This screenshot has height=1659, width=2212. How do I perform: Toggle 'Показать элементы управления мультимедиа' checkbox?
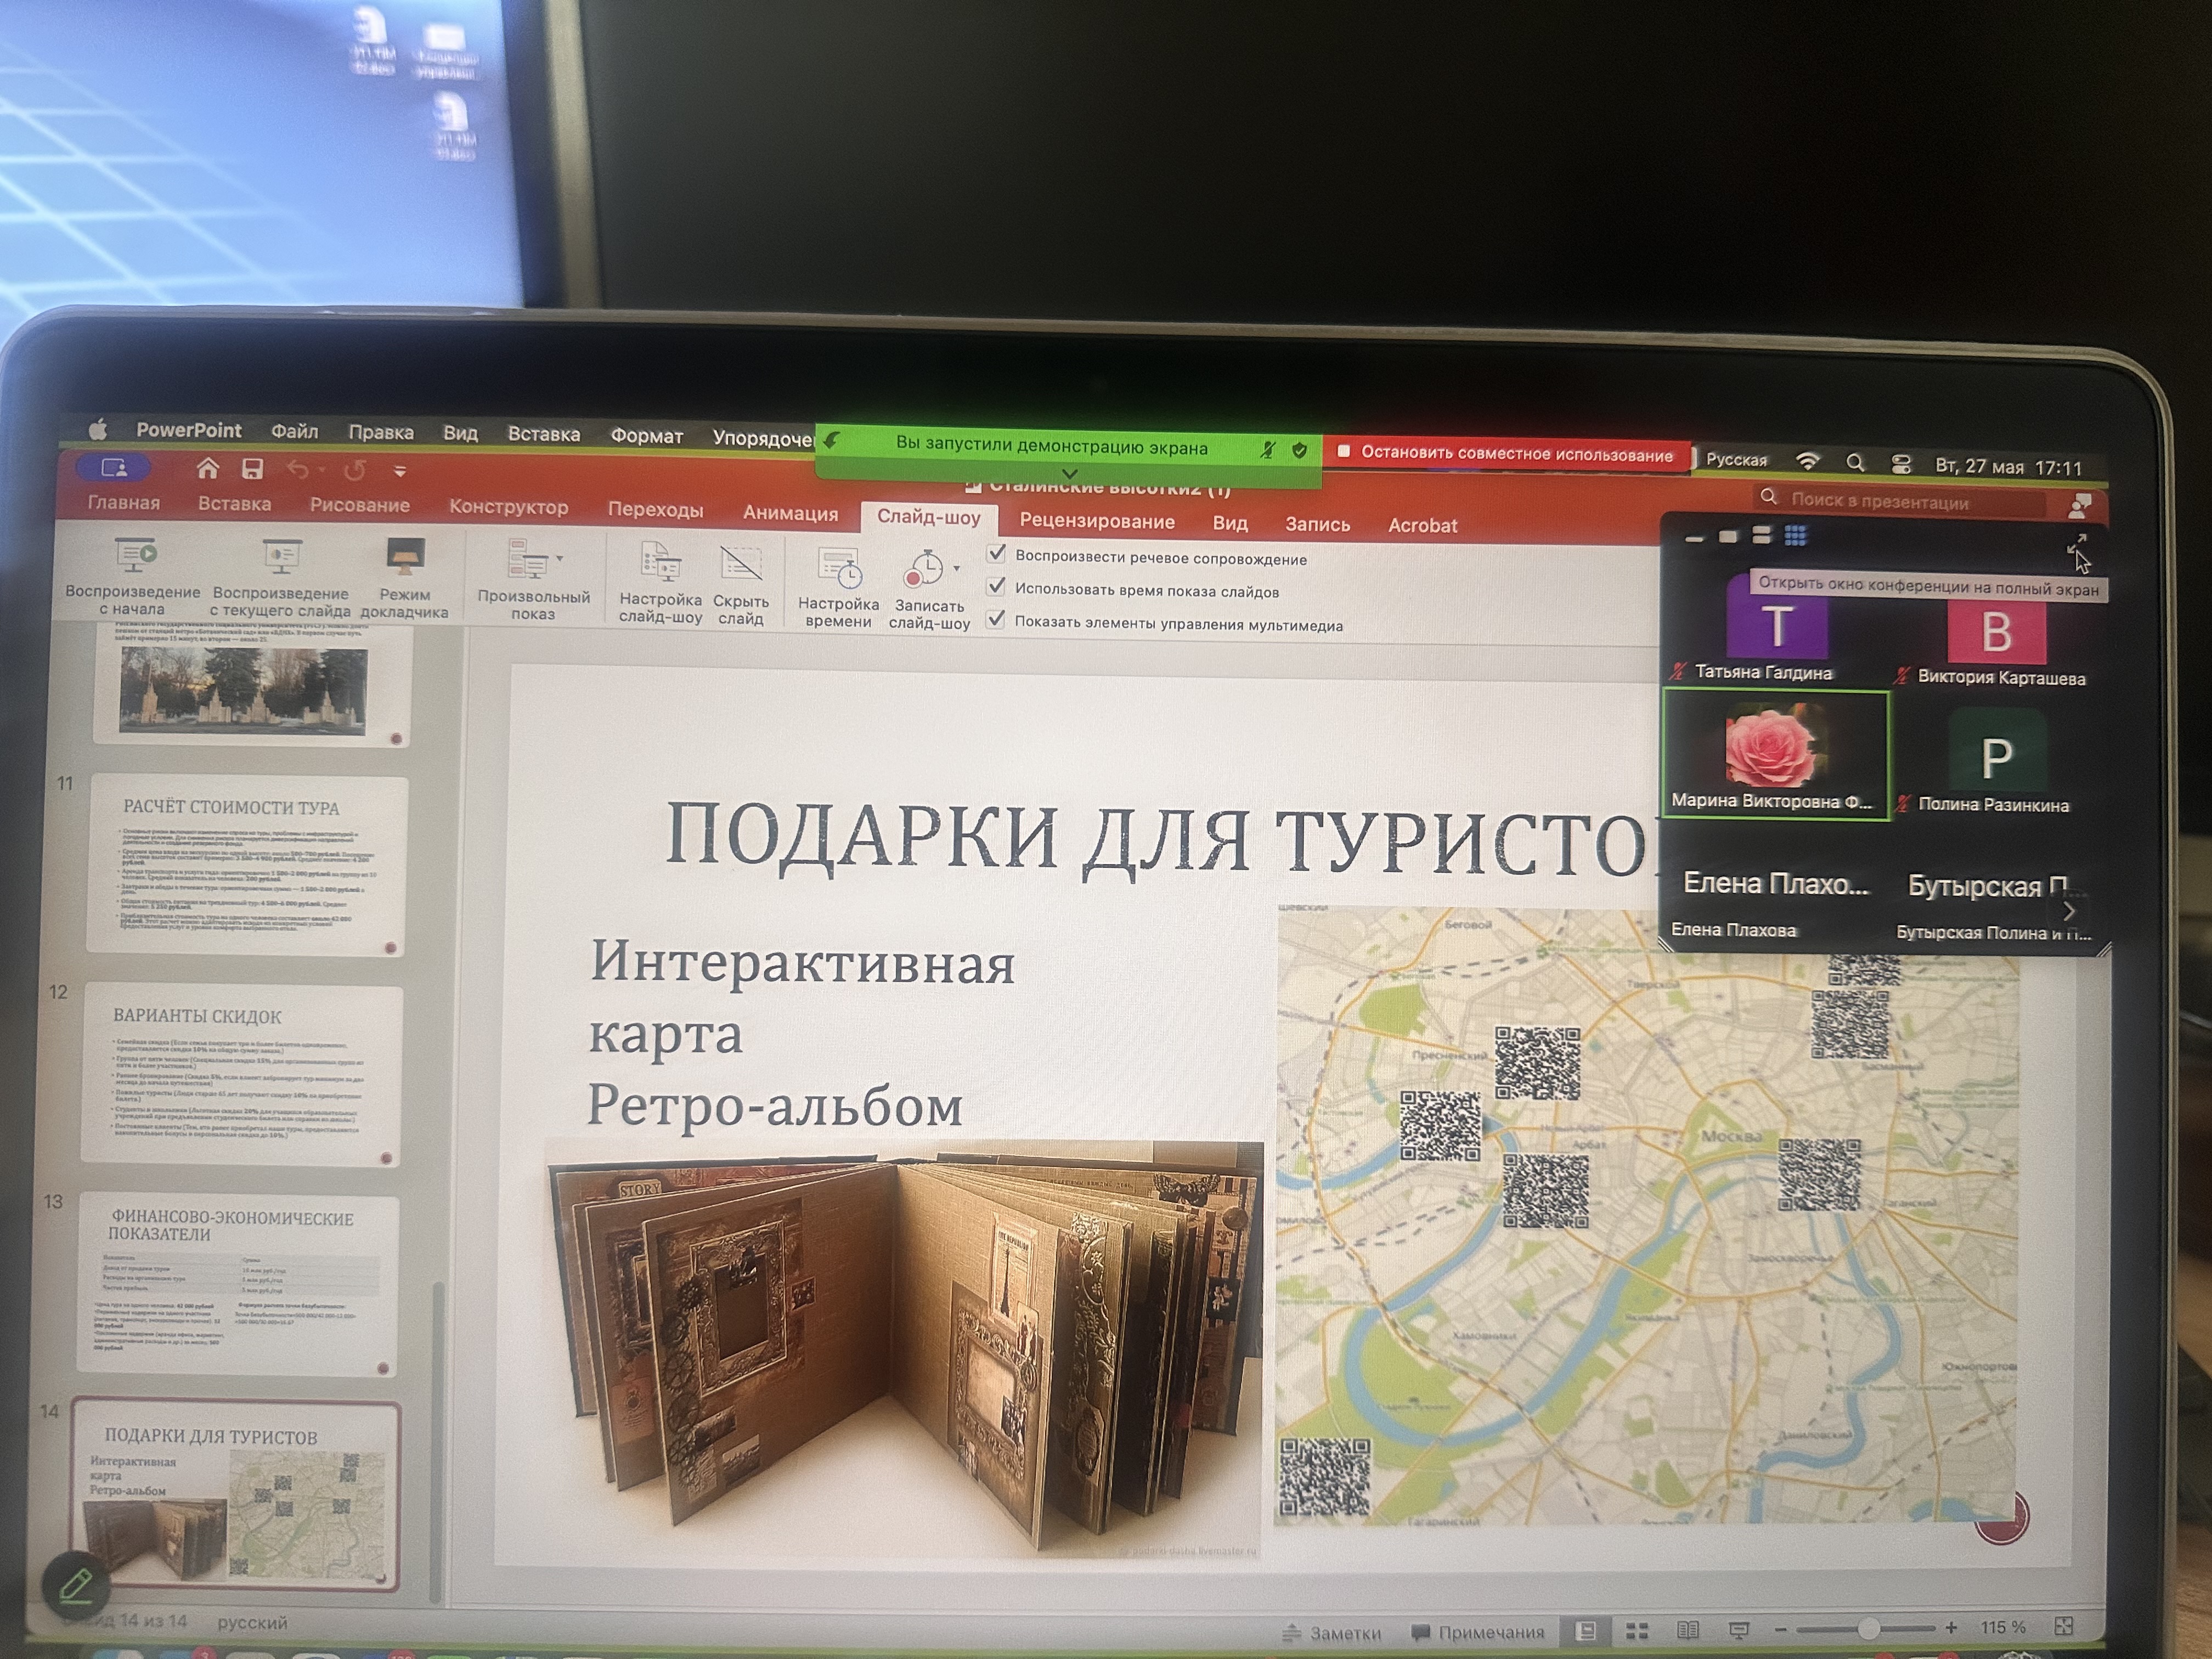996,620
